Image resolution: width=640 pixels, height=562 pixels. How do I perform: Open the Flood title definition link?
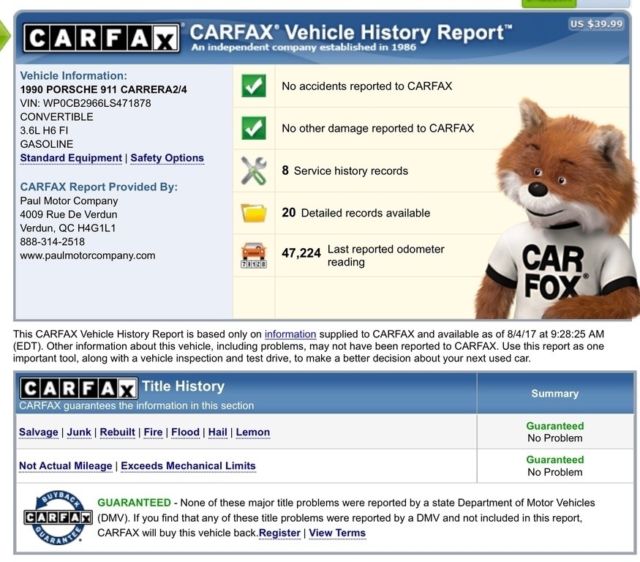(185, 432)
